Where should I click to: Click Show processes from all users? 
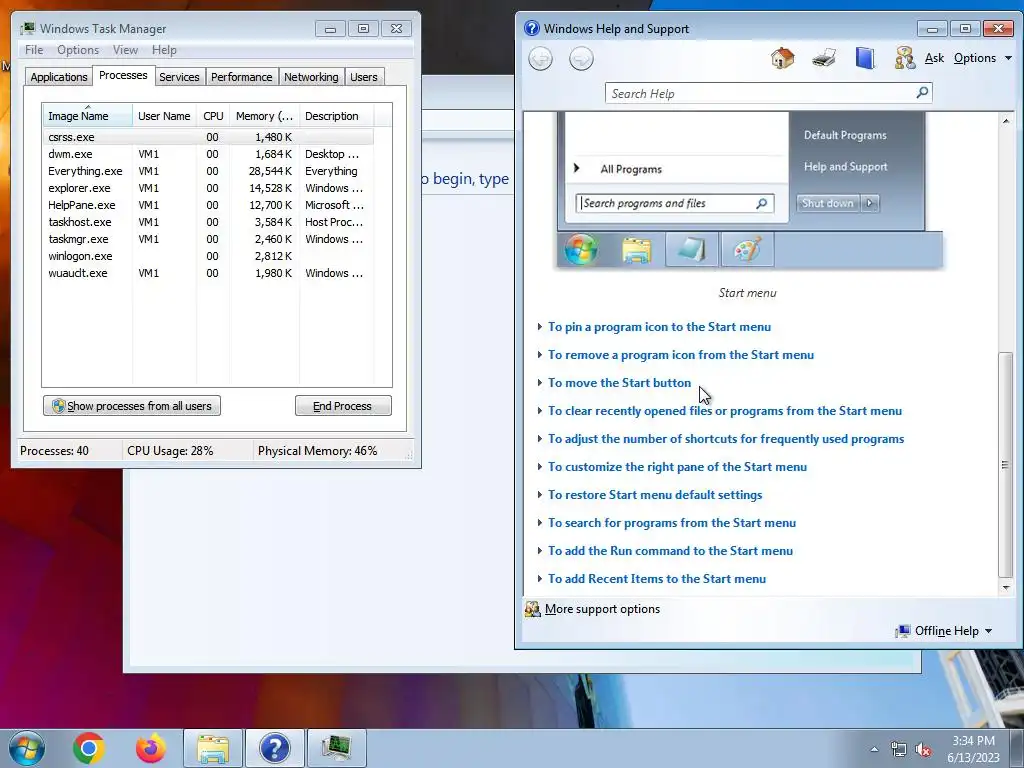[132, 406]
